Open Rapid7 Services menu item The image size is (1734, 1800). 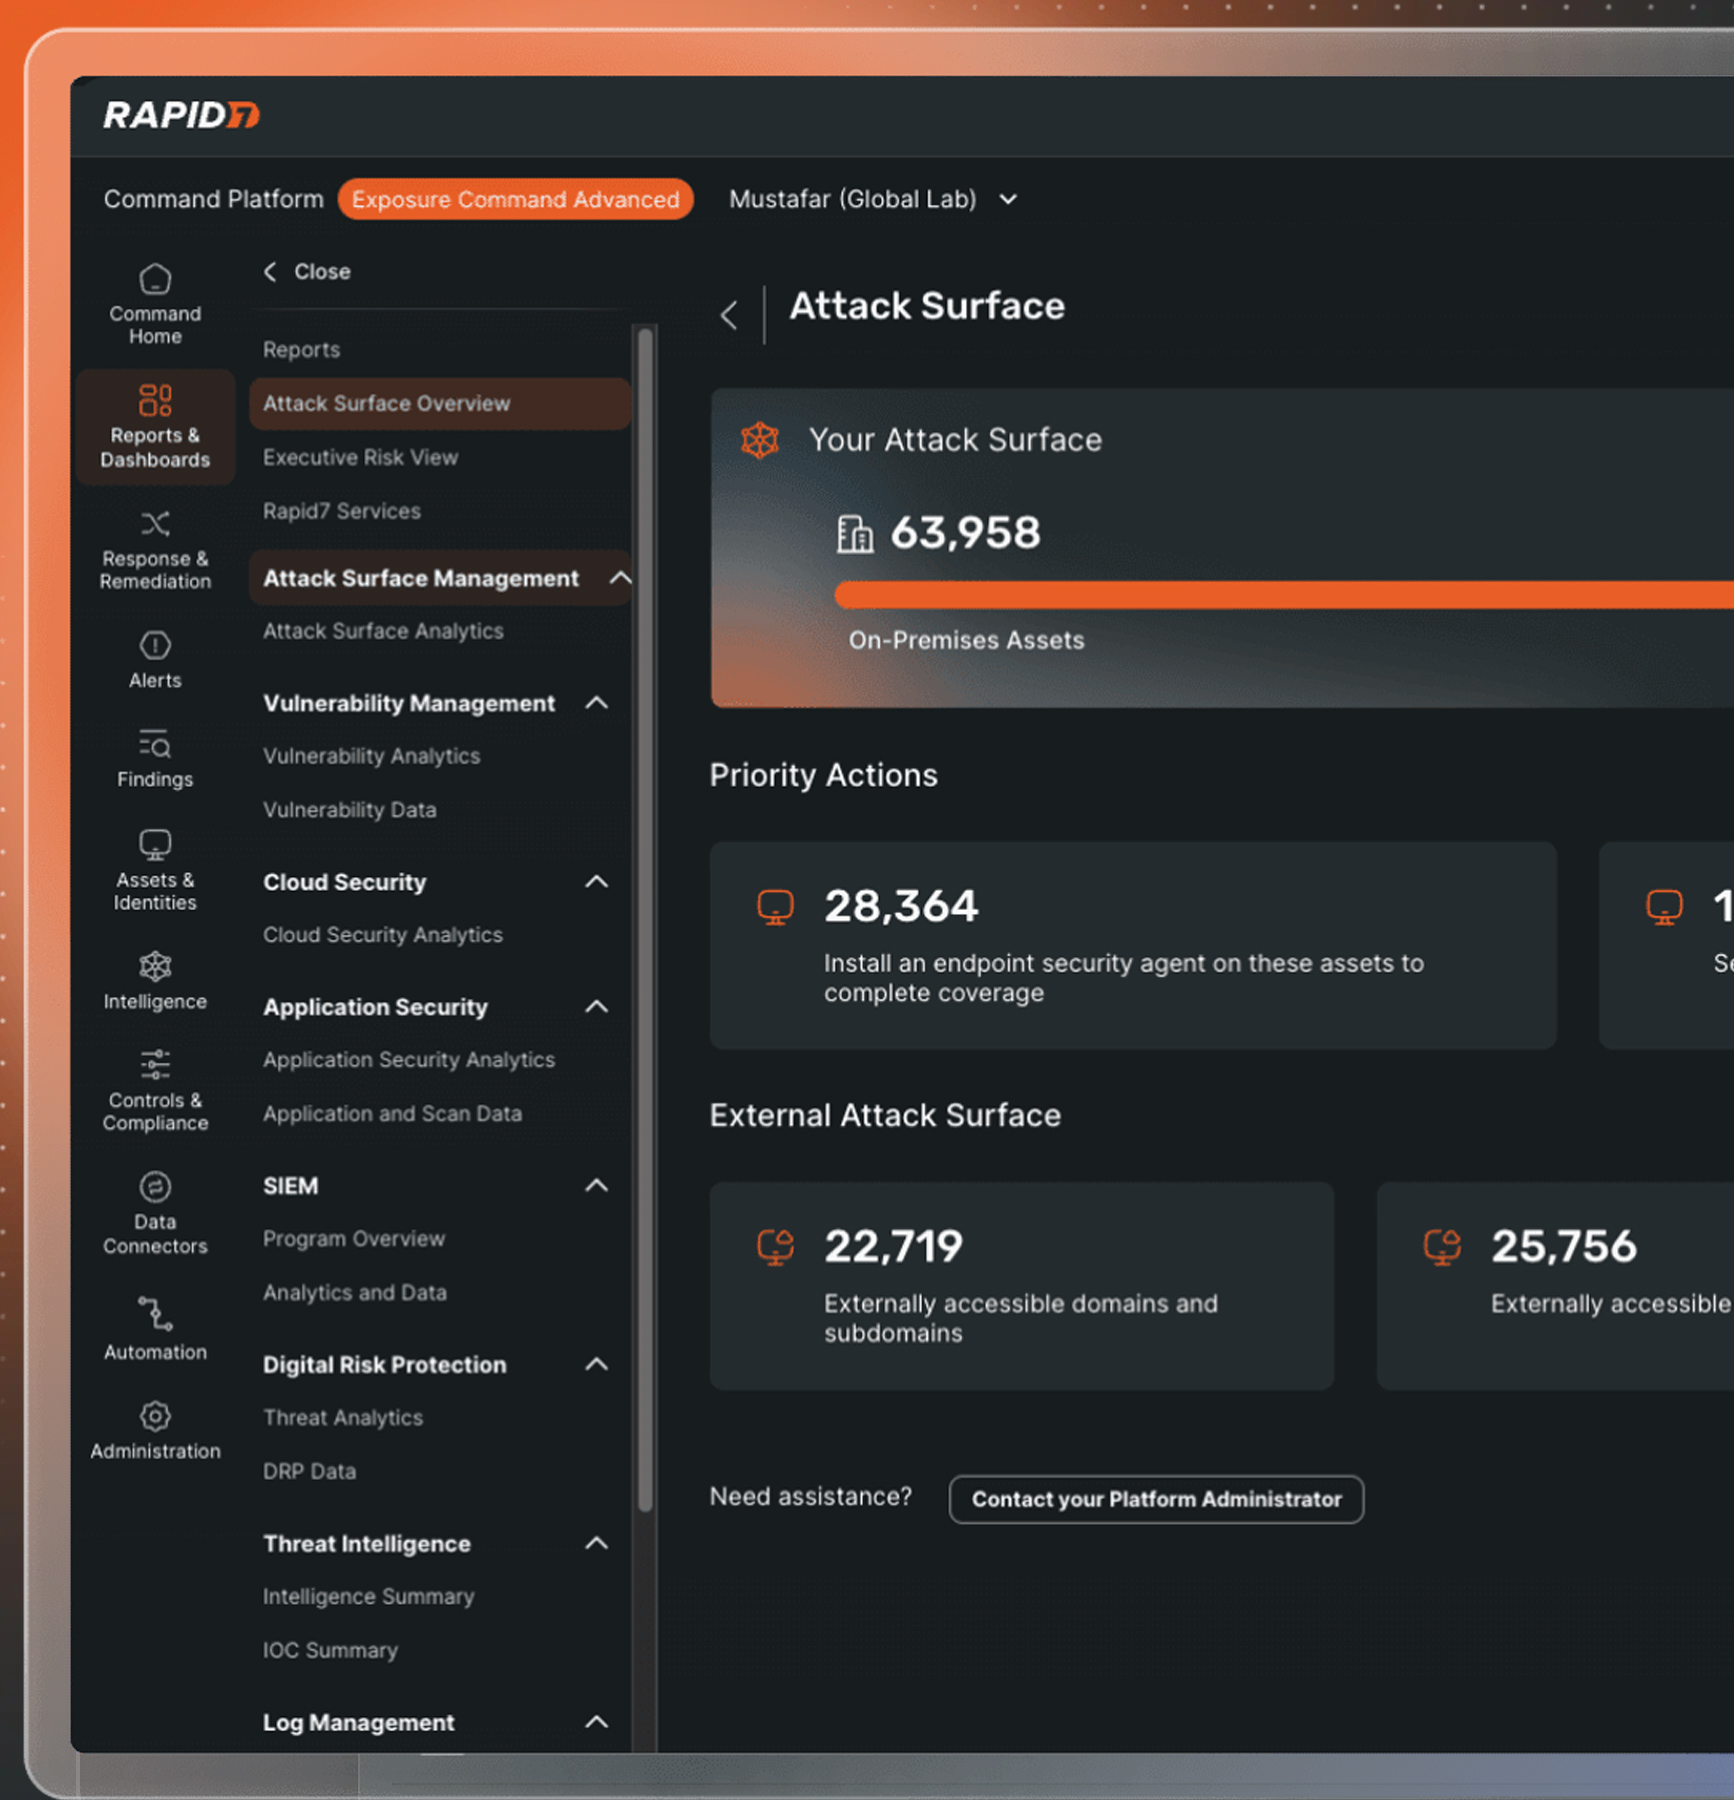pos(342,512)
